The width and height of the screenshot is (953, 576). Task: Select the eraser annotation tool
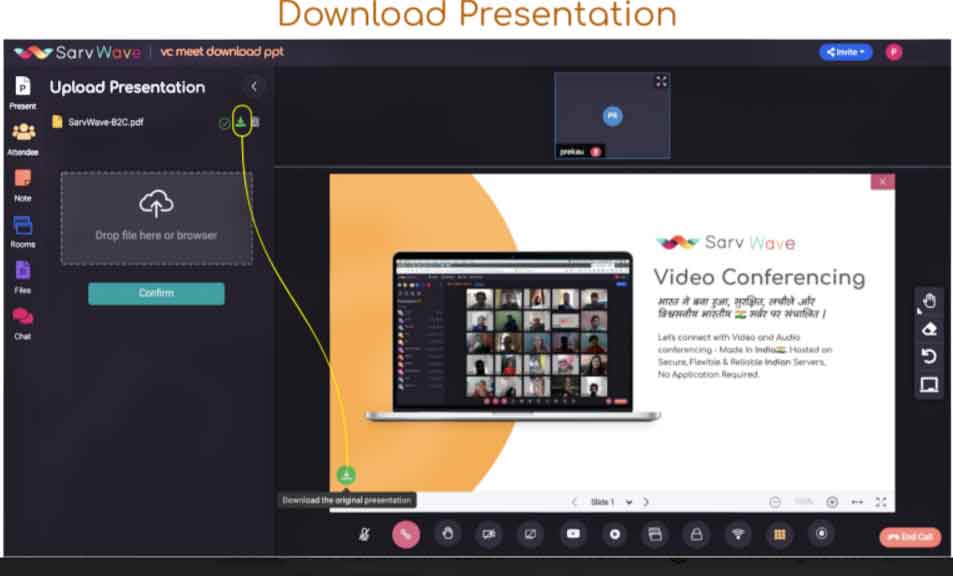tap(928, 327)
